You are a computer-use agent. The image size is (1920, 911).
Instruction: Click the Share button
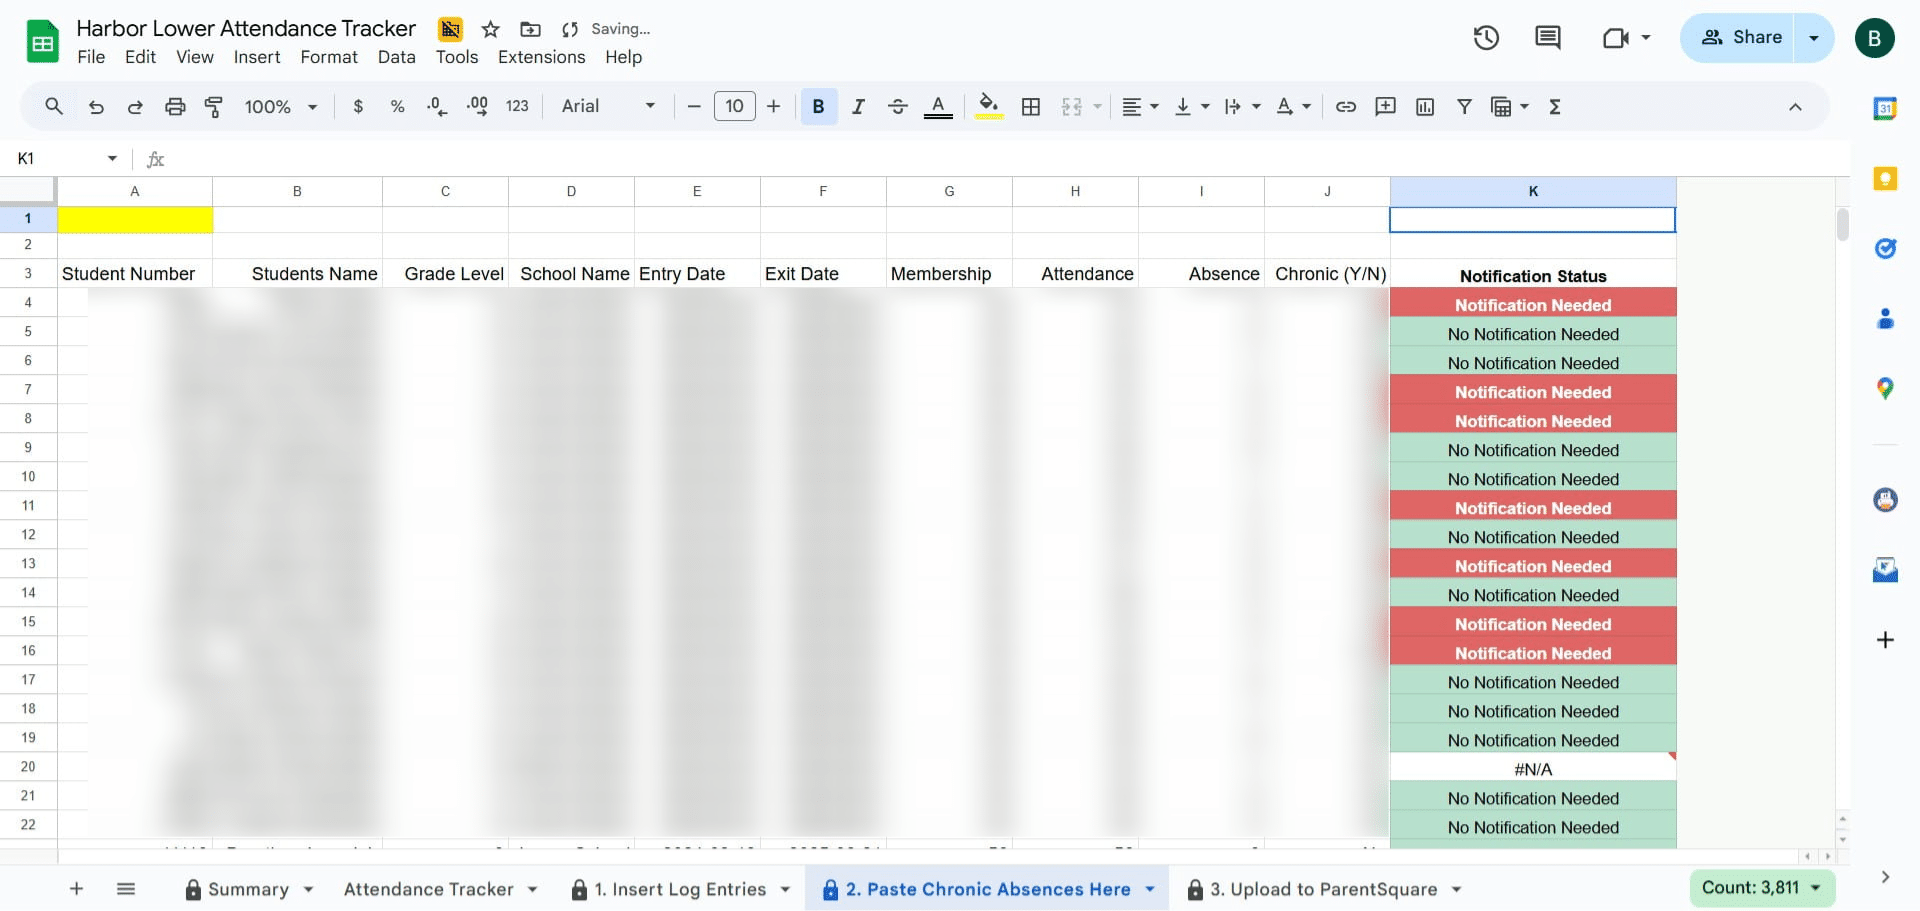click(x=1741, y=38)
